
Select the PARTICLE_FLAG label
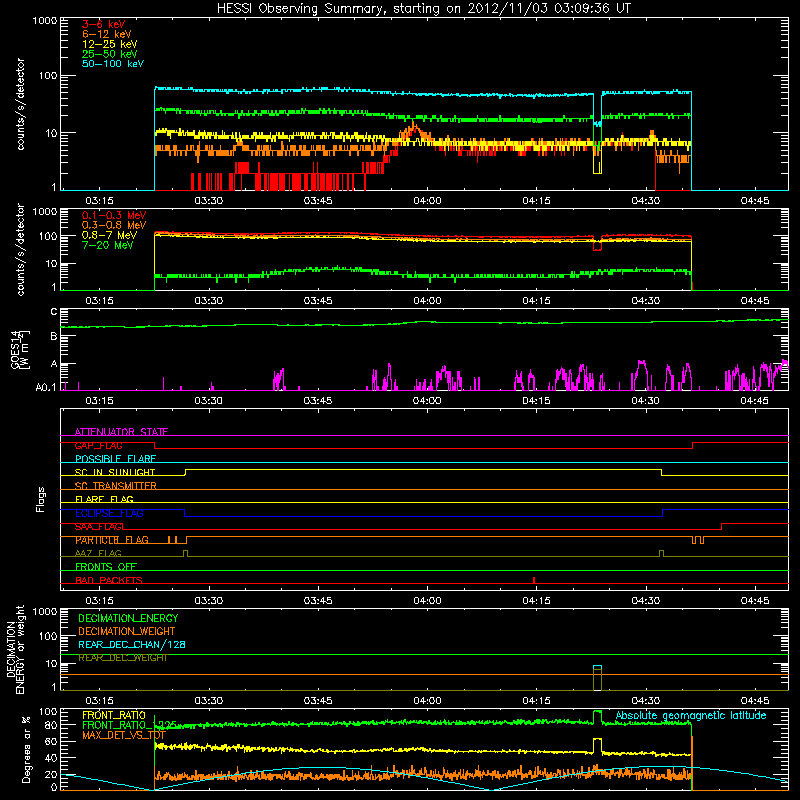coord(112,540)
